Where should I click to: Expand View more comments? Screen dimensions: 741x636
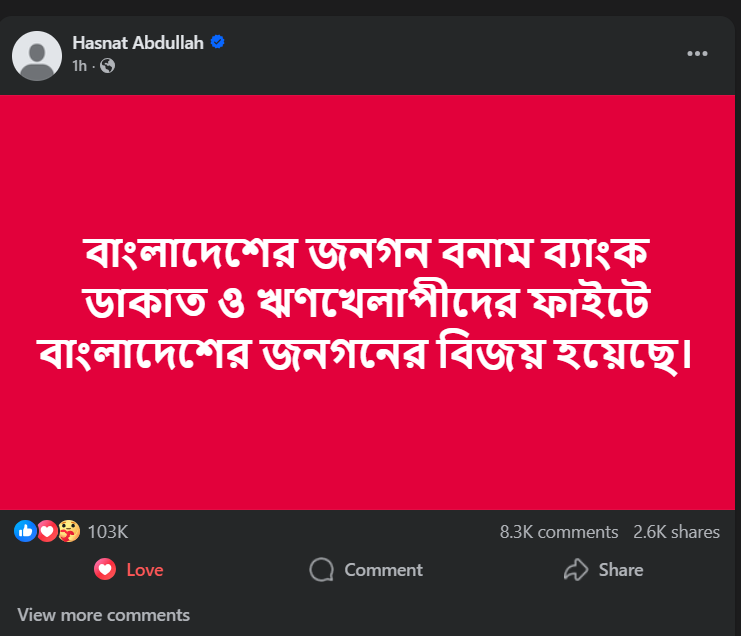coord(103,615)
